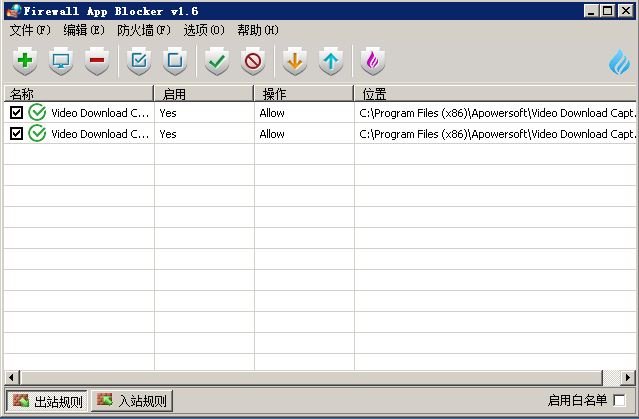Viewport: 639px width, 419px height.
Task: Uncheck the first Video Download rule checkbox
Action: (16, 112)
